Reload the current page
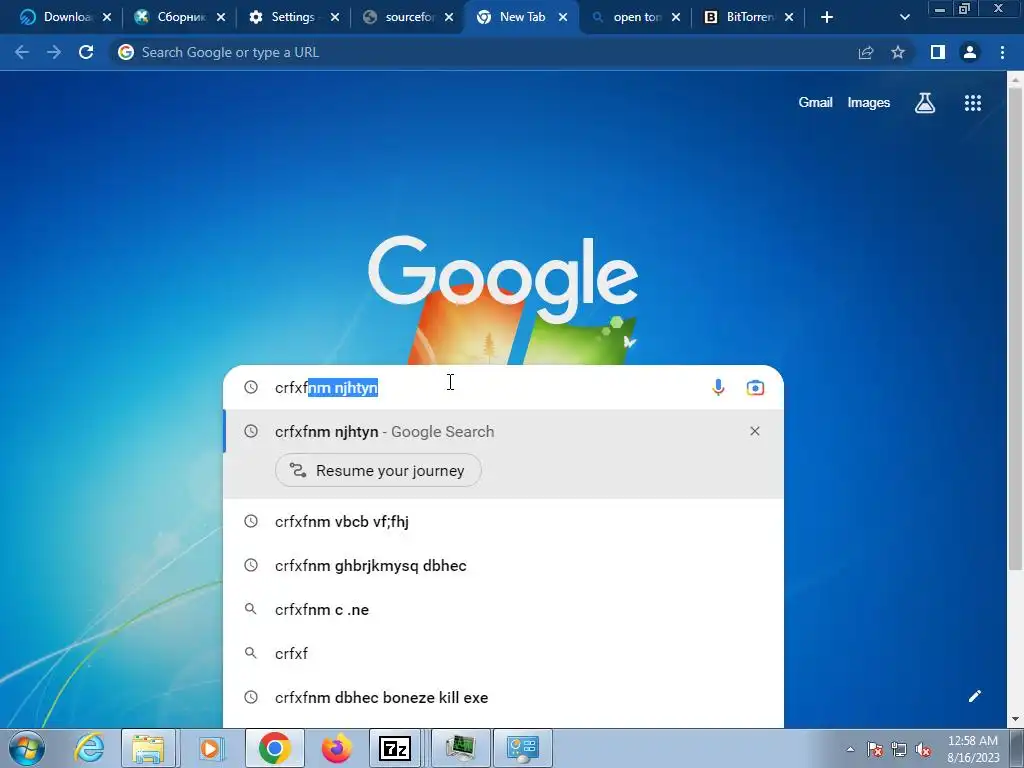This screenshot has height=768, width=1024. pos(86,52)
